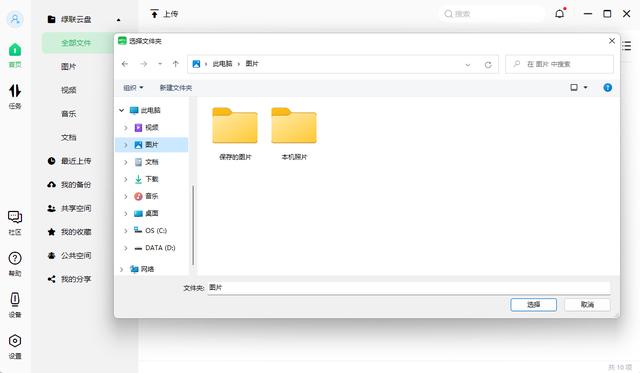The image size is (640, 373).
Task: Open the 组织 dropdown menu
Action: (x=133, y=88)
